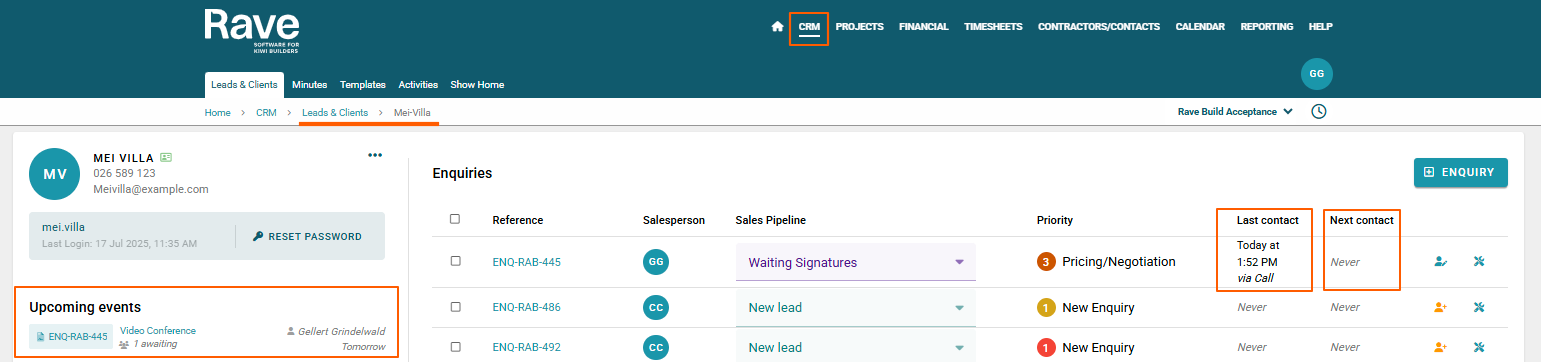Click the Rave logo
1541x362 pixels.
point(252,32)
